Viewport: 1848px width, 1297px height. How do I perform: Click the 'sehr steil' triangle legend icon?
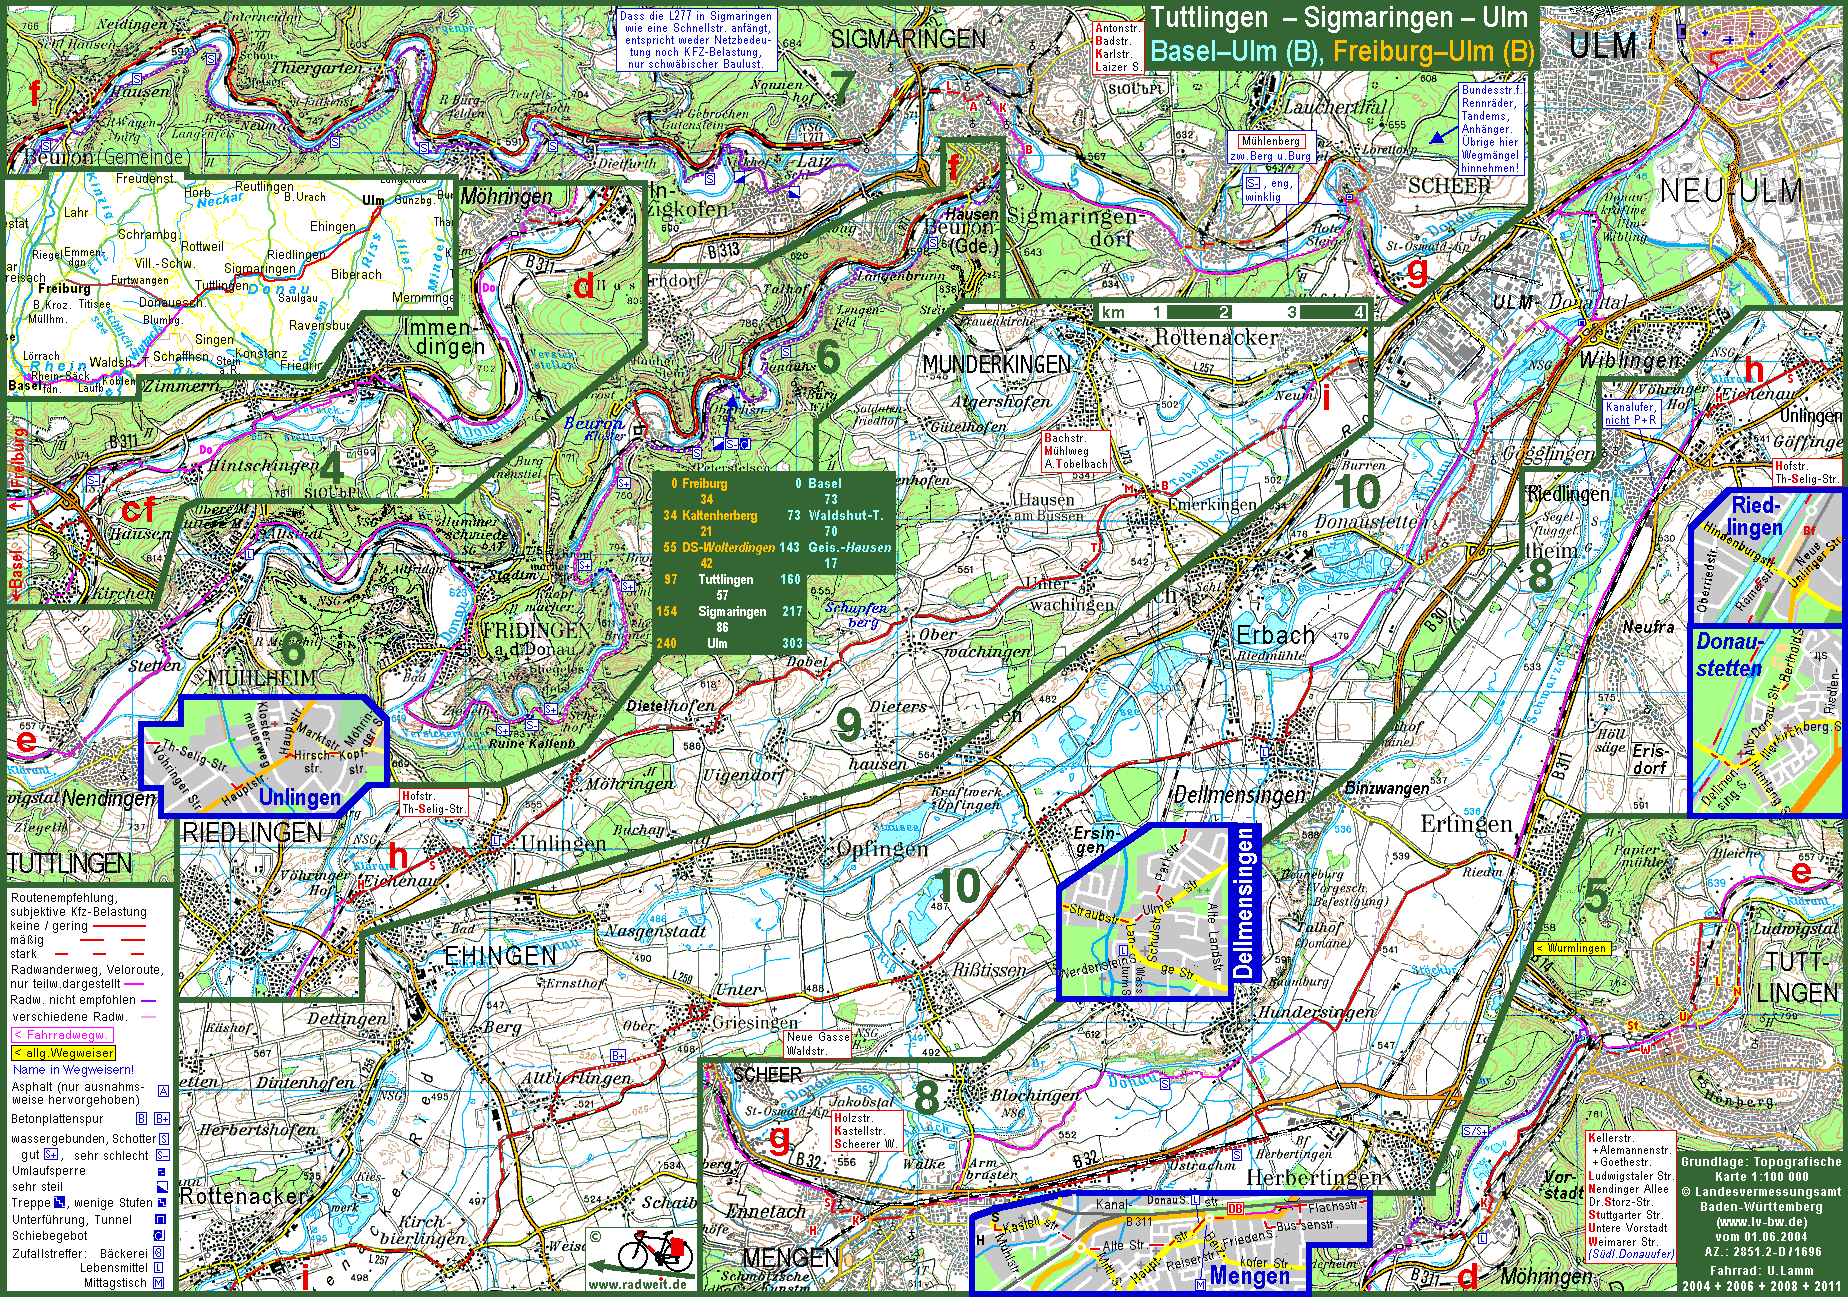pyautogui.click(x=161, y=1187)
